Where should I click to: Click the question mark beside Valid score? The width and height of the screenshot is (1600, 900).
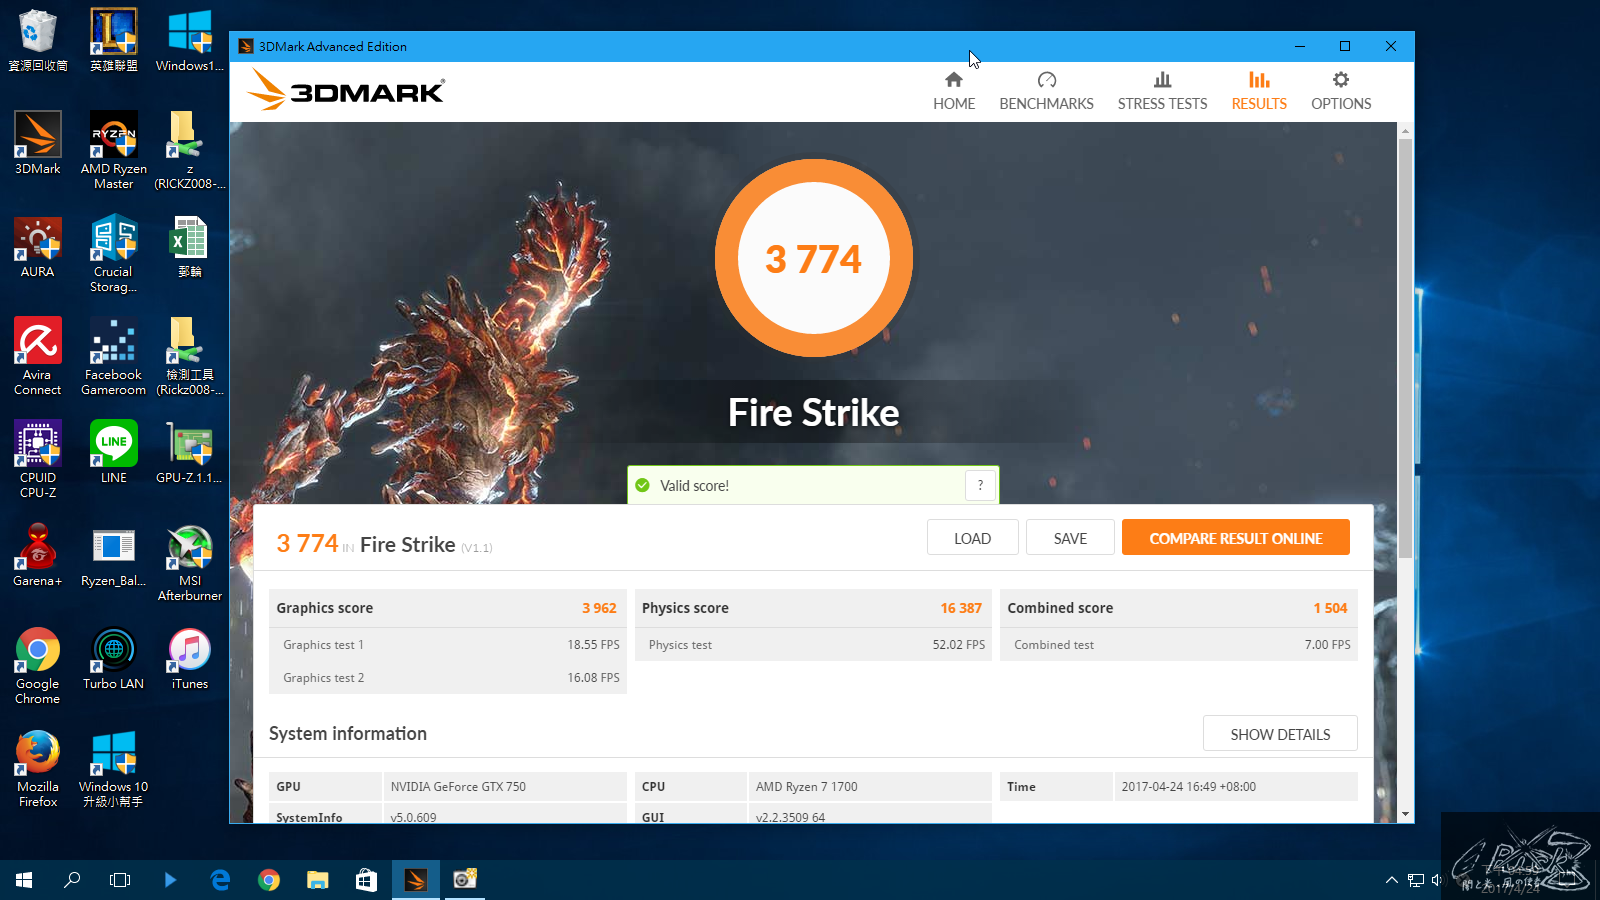click(x=980, y=485)
